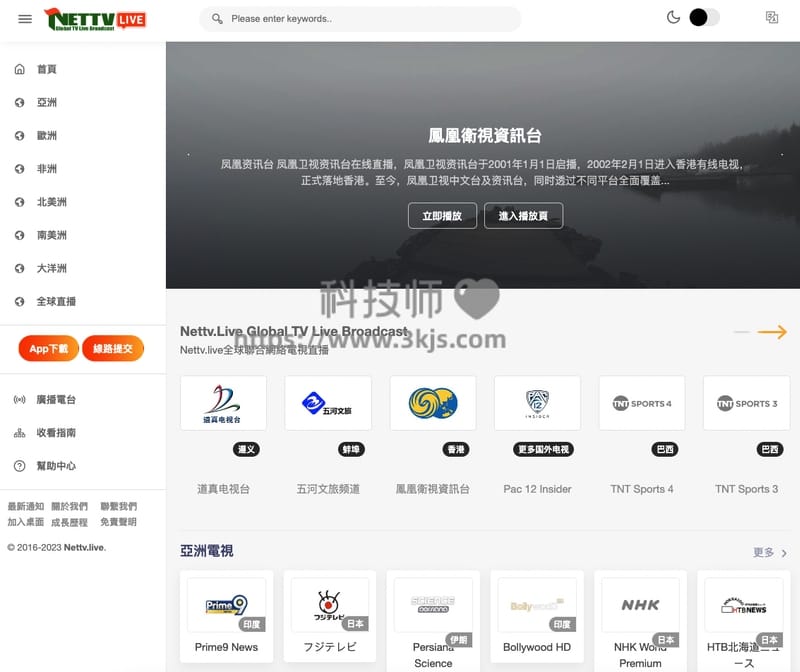The image size is (800, 672).
Task: Click the App下載 button
Action: (48, 349)
